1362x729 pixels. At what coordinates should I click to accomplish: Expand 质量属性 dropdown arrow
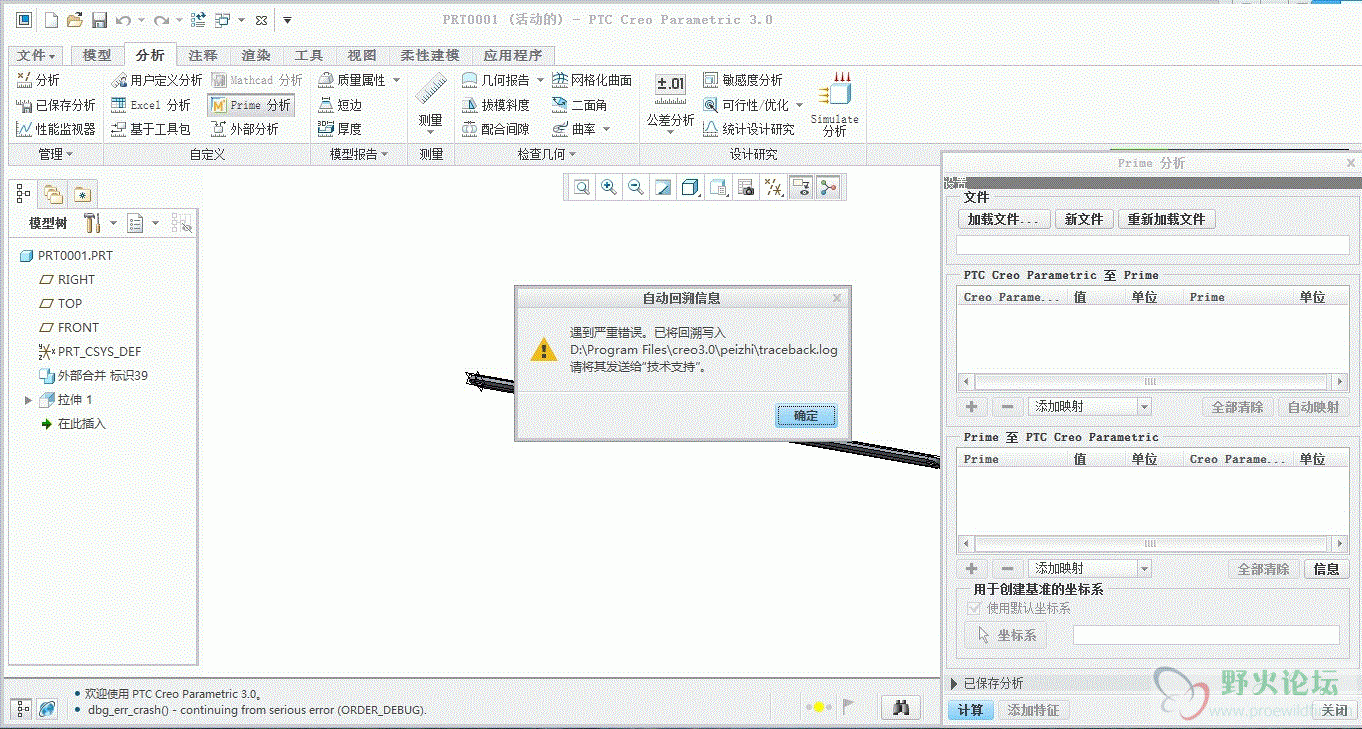396,80
